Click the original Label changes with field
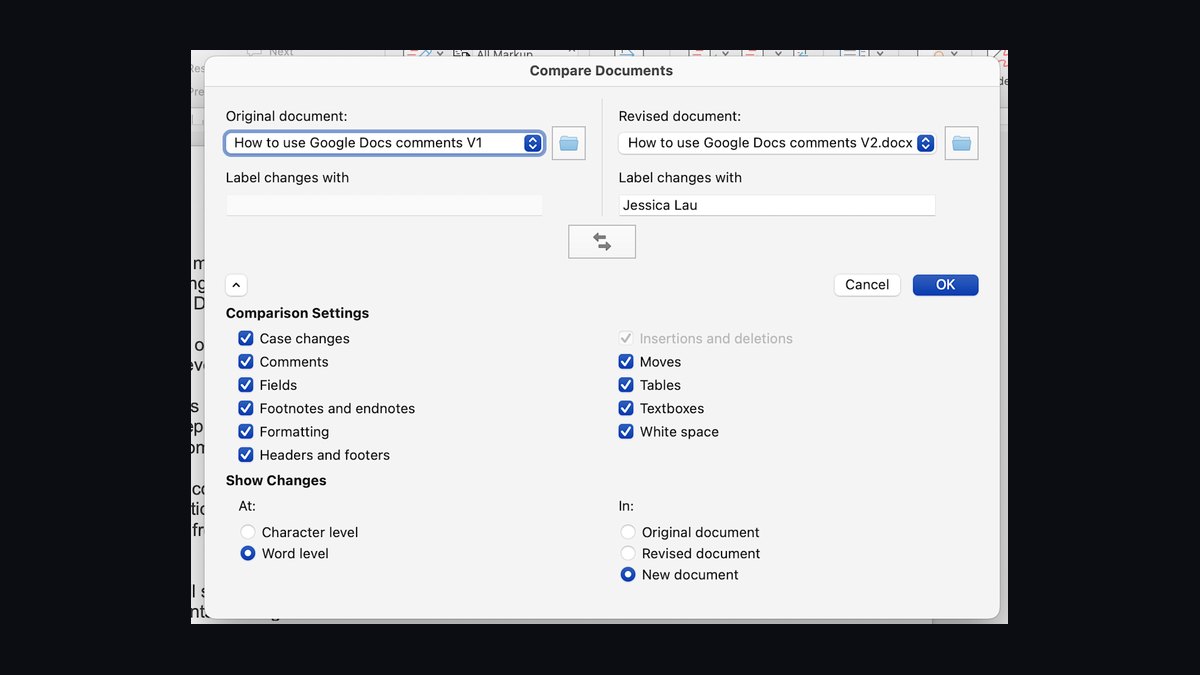Viewport: 1200px width, 675px height. pyautogui.click(x=384, y=205)
